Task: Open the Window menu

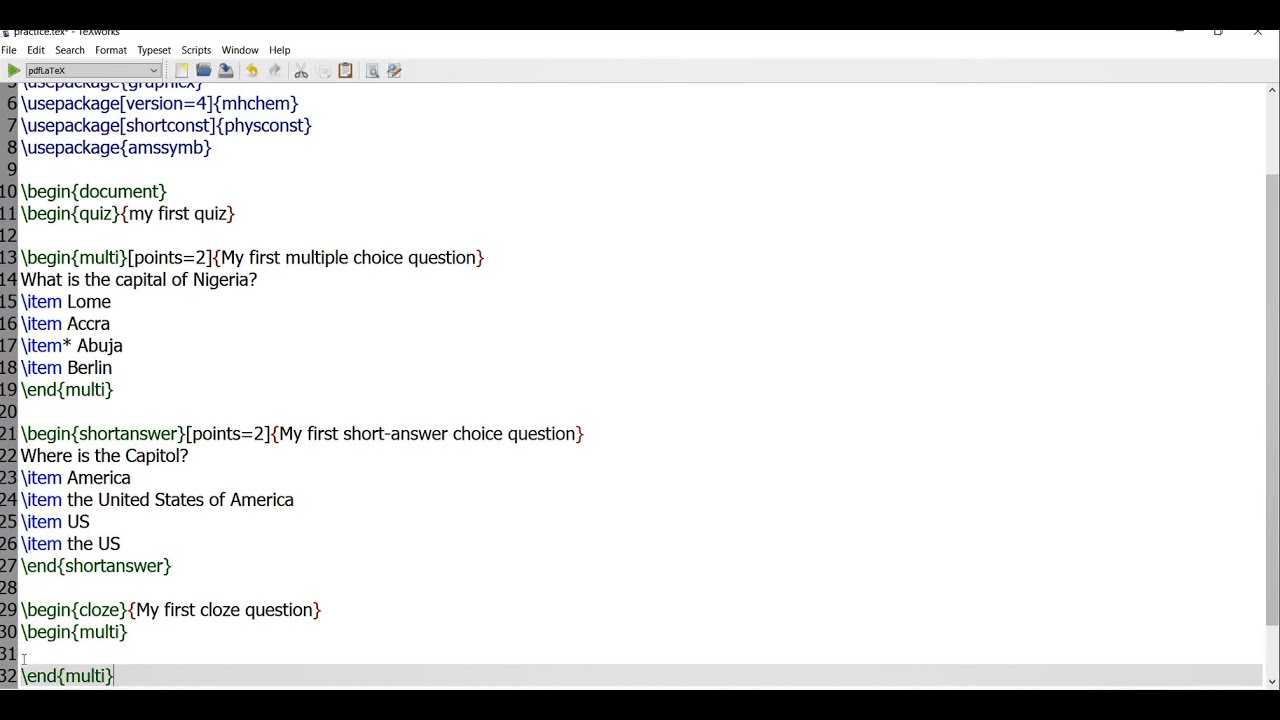Action: pyautogui.click(x=240, y=50)
